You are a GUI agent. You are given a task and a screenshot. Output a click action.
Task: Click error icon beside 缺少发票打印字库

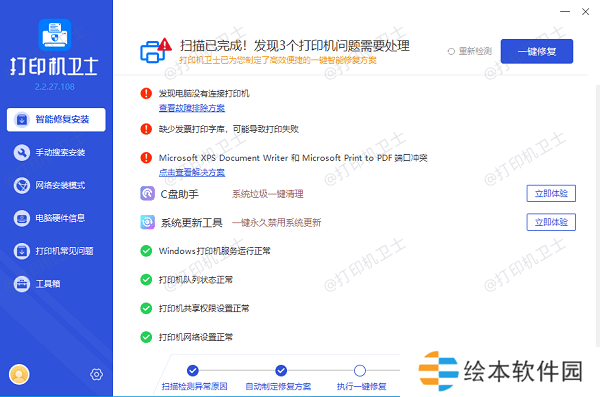(146, 129)
